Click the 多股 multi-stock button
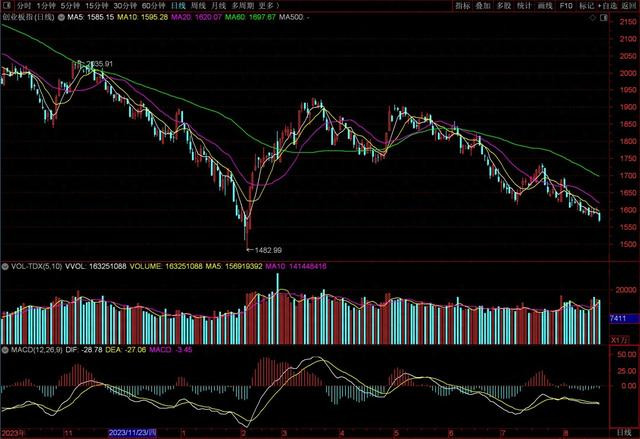Screen dimensions: 640x439 point(504,6)
